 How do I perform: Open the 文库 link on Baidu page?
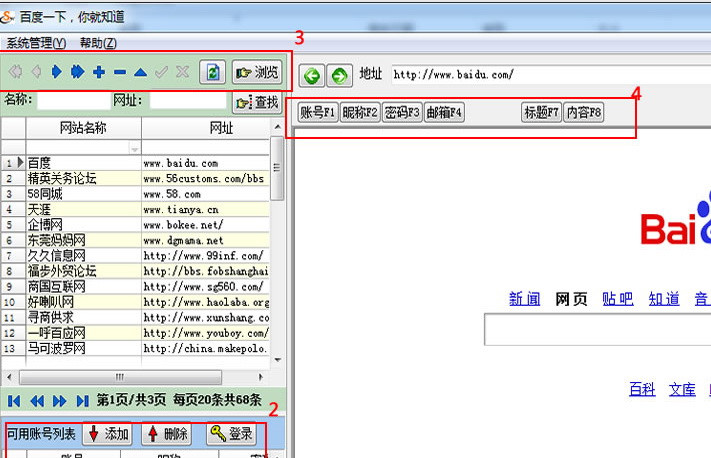[x=682, y=389]
